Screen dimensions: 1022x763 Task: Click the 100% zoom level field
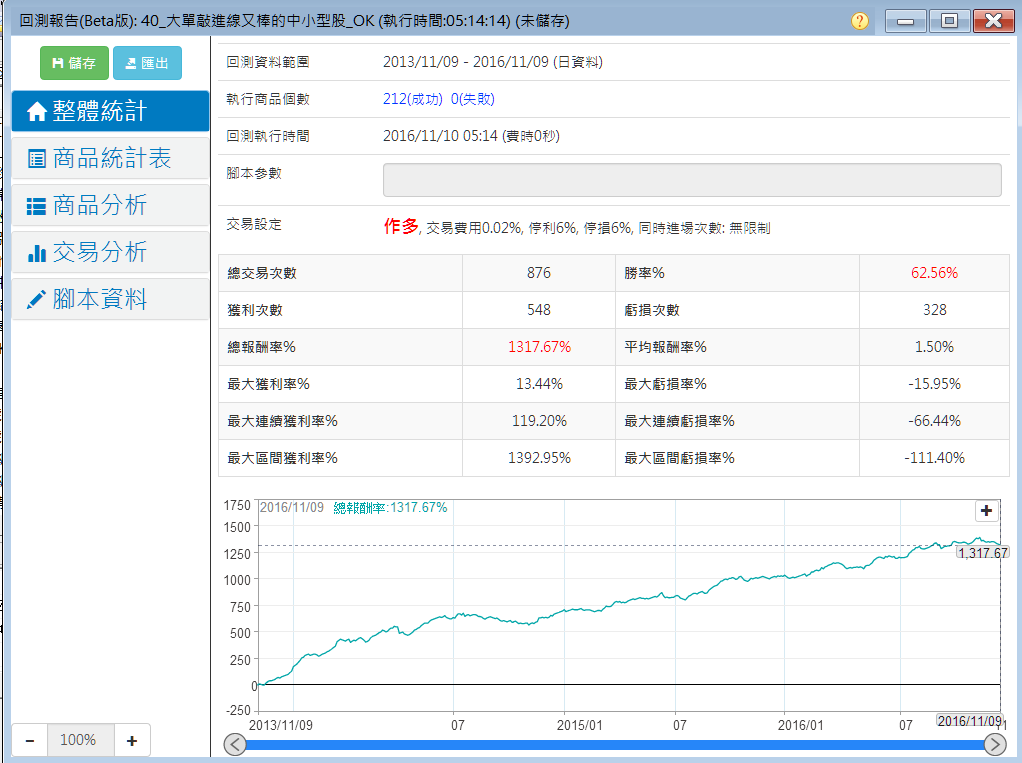78,740
